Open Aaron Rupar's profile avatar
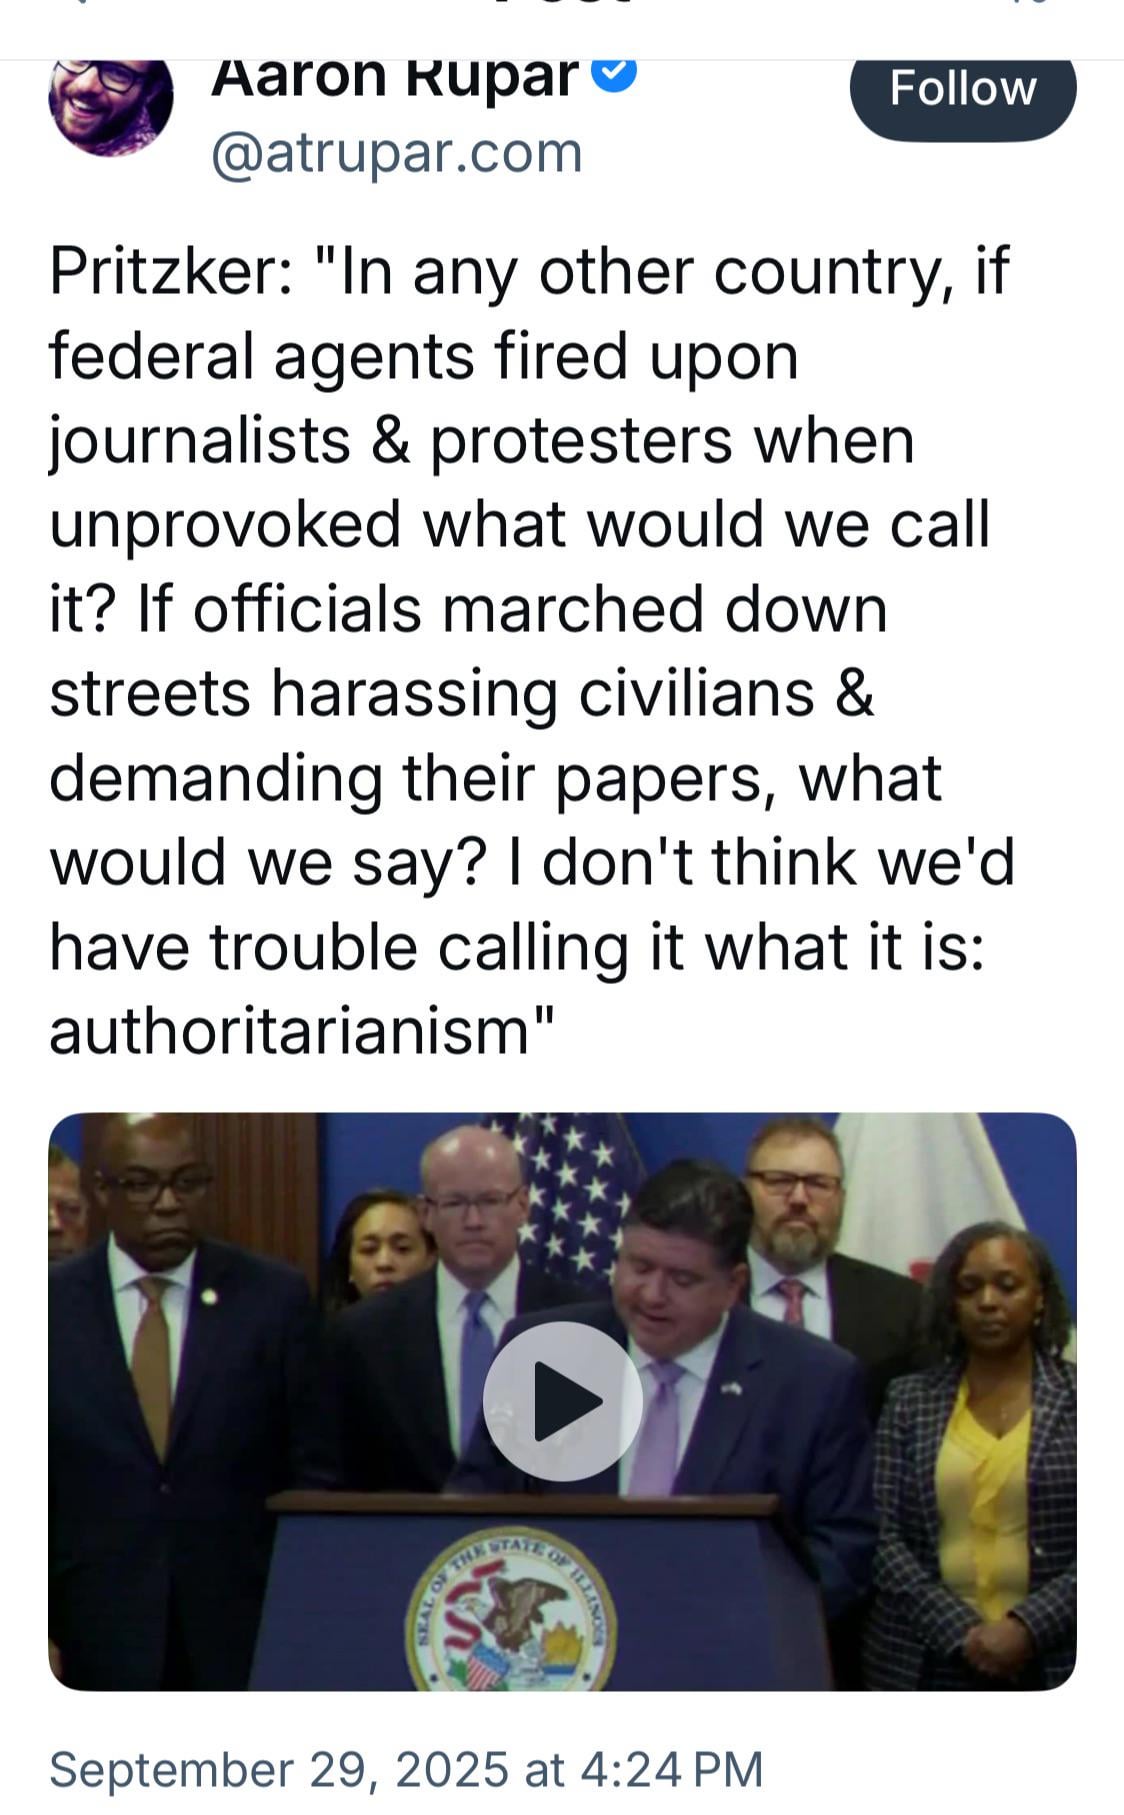The height and width of the screenshot is (1815, 1124). (110, 105)
